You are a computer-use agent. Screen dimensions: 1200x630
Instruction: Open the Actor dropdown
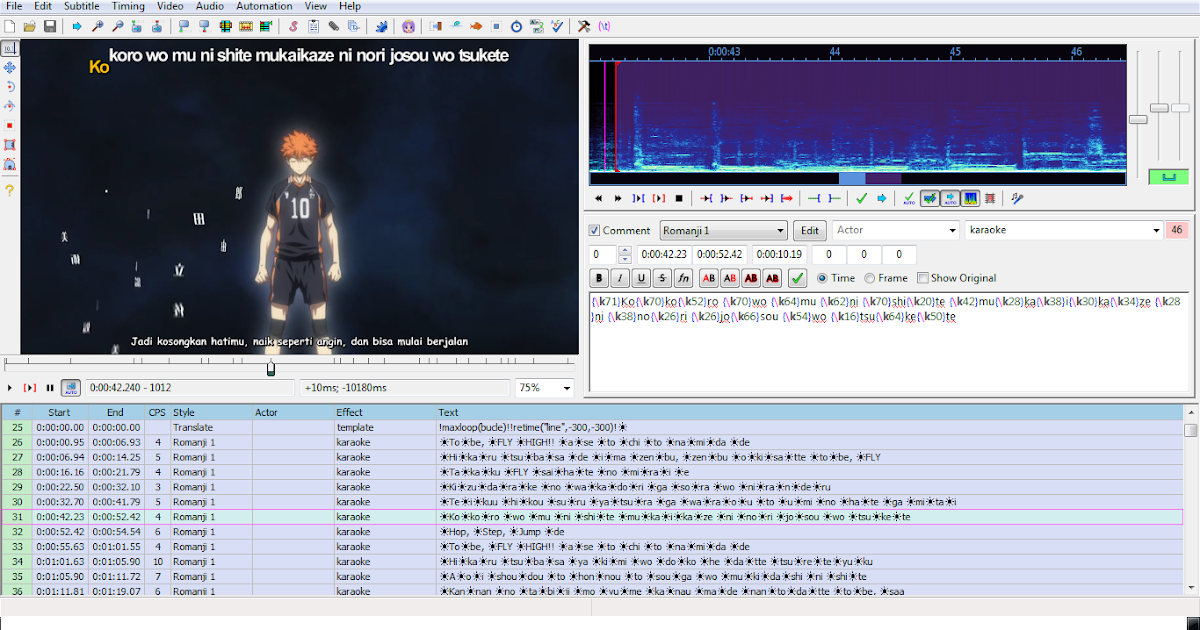point(896,230)
